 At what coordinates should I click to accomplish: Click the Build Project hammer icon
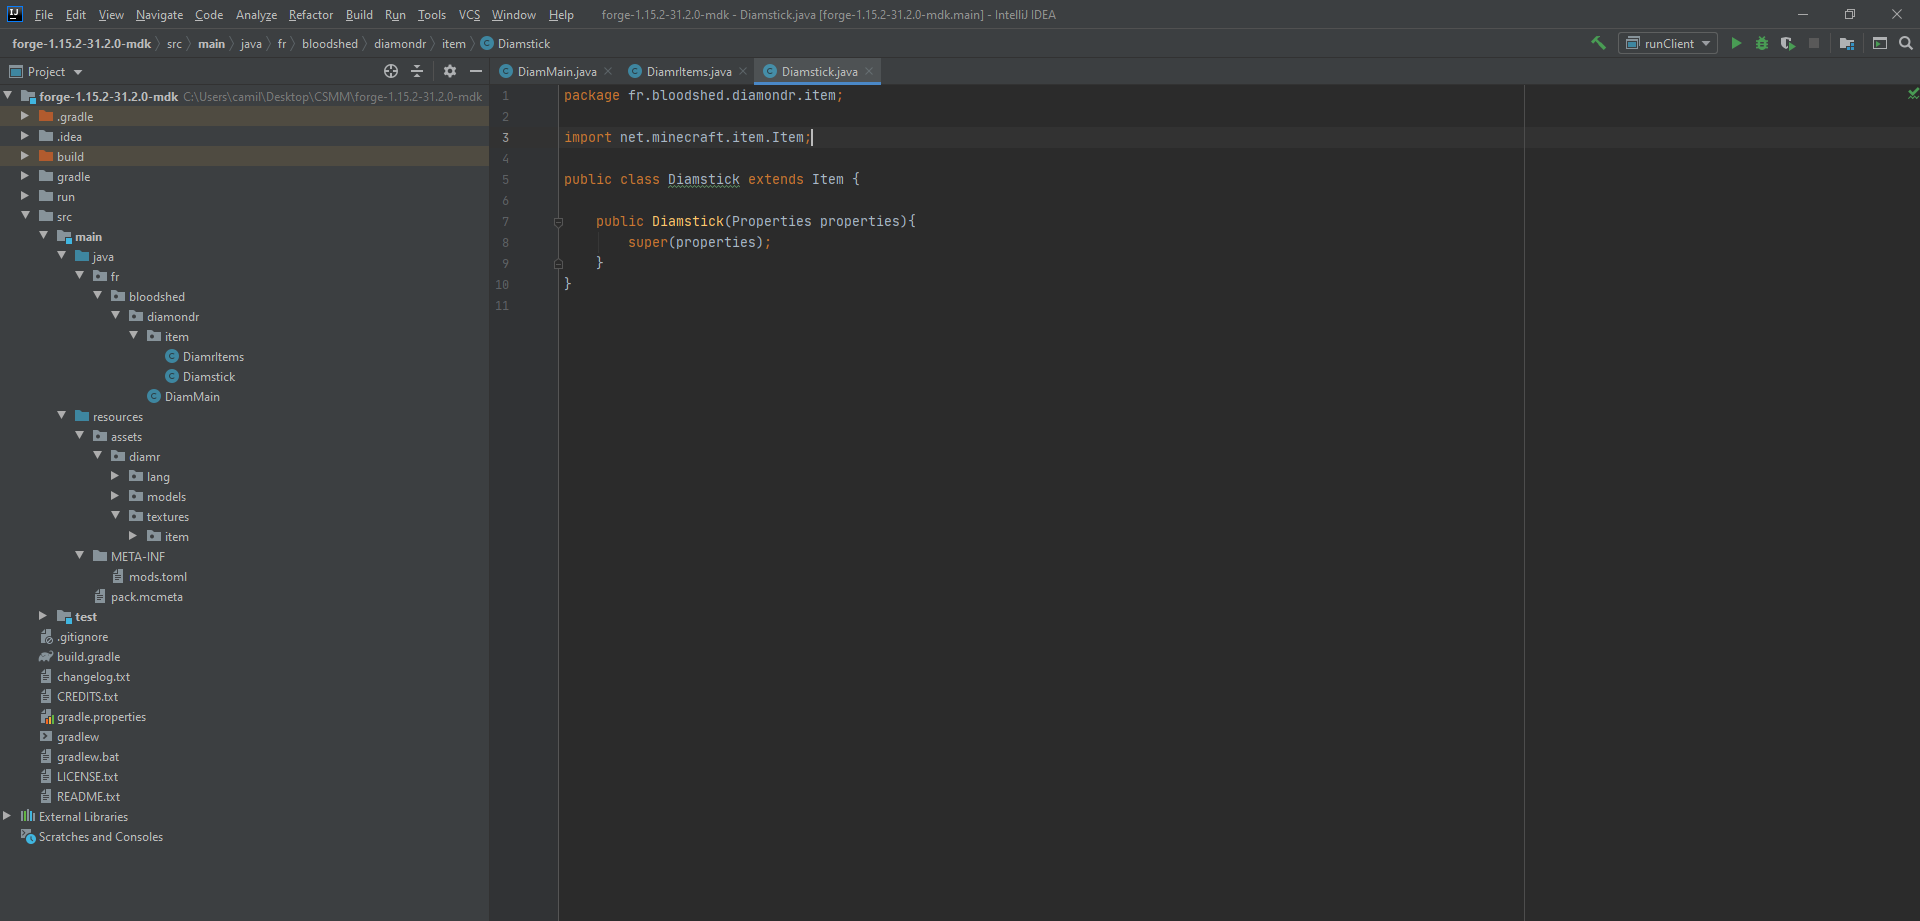click(x=1598, y=43)
